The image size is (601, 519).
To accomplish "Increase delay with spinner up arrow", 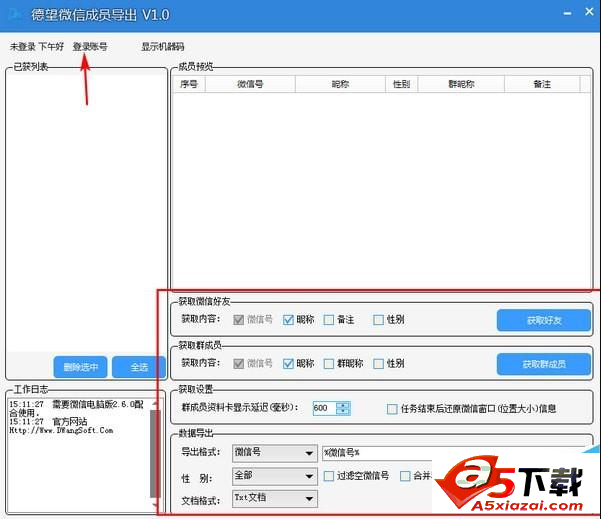I will [x=343, y=405].
